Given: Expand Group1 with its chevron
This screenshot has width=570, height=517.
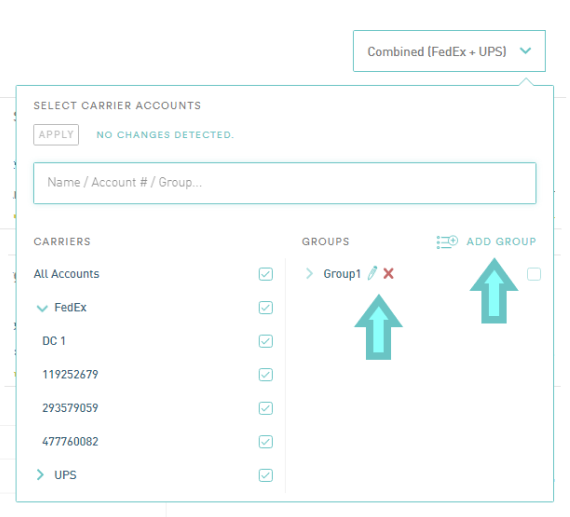Looking at the screenshot, I should point(309,273).
